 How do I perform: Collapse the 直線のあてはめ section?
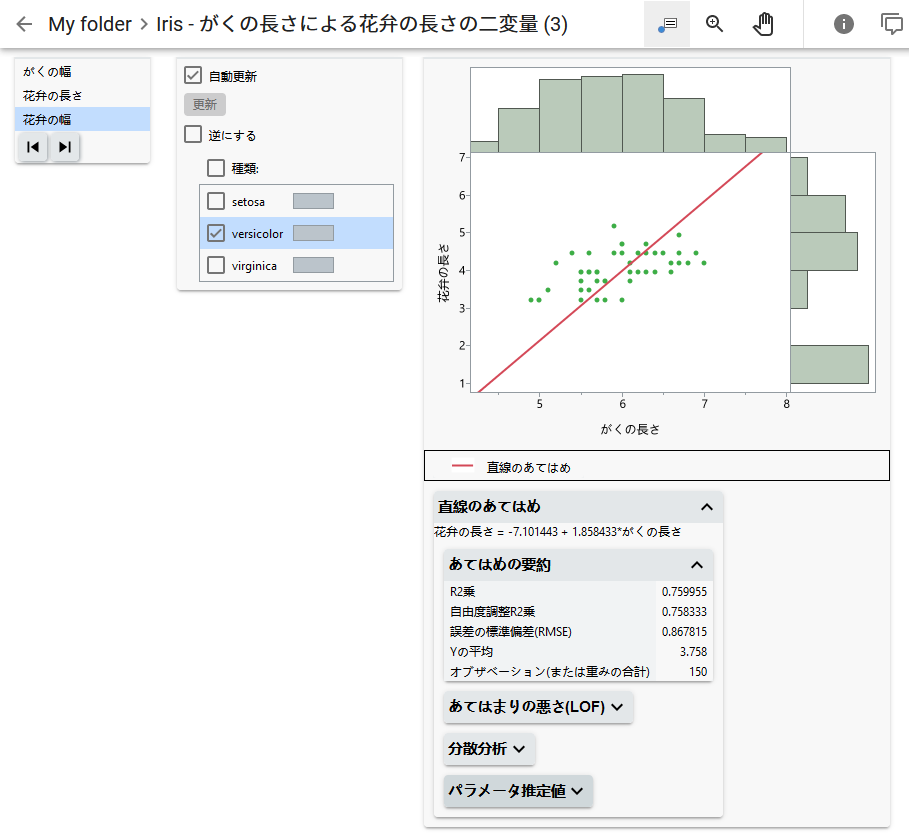click(707, 507)
